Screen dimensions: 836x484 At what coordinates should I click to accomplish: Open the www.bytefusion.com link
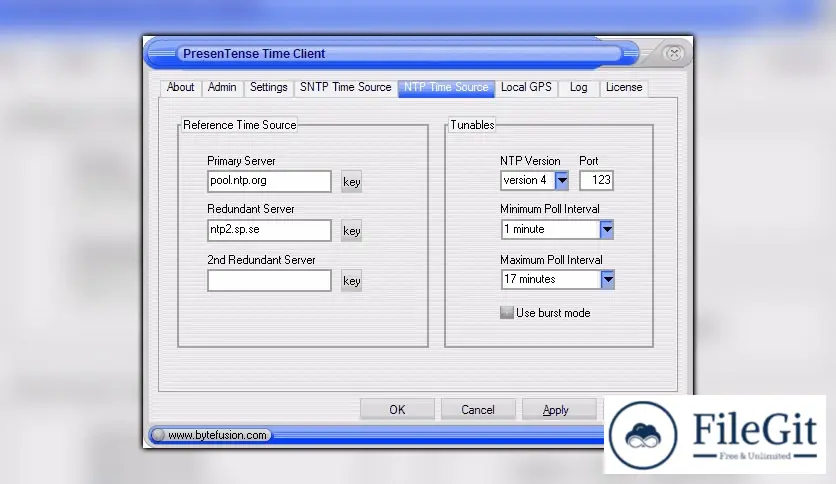point(217,435)
